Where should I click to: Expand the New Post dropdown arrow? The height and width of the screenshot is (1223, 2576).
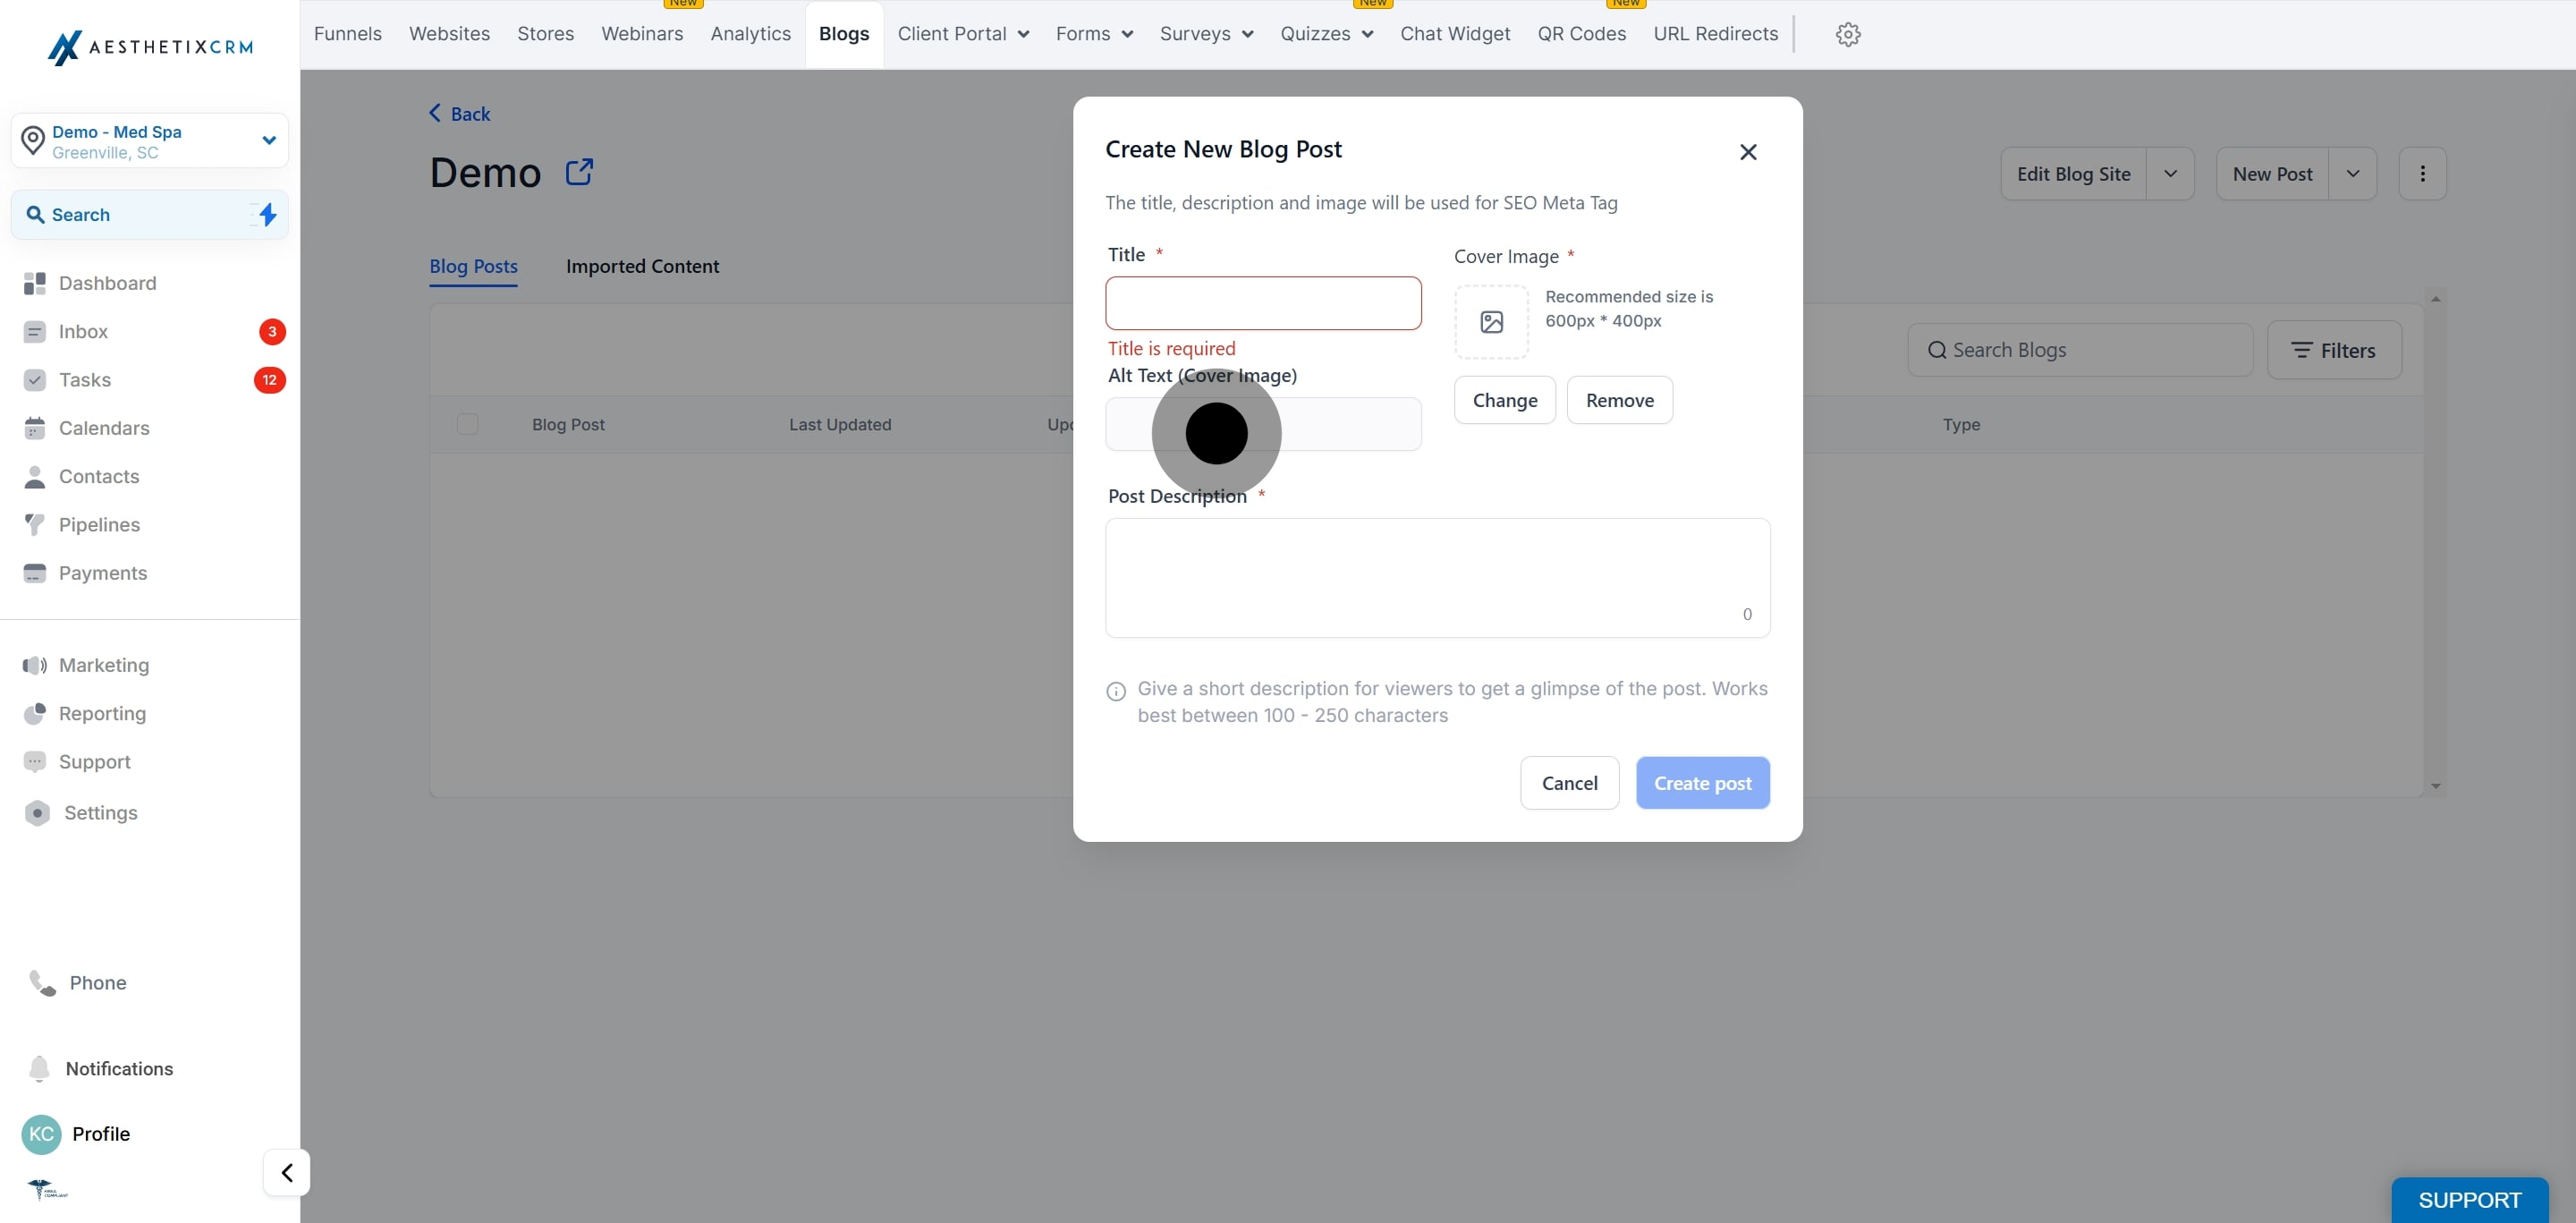pyautogui.click(x=2352, y=174)
